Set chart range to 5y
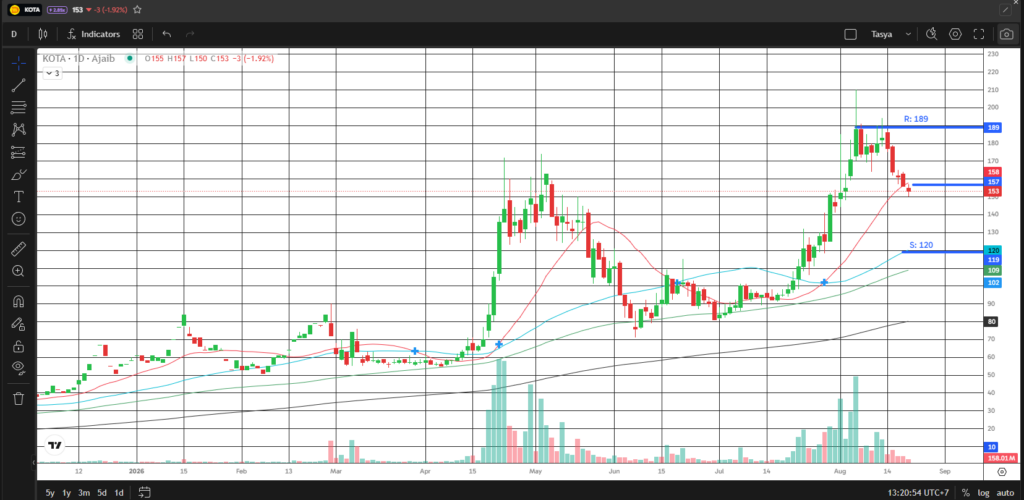1024x500 pixels. tap(50, 492)
